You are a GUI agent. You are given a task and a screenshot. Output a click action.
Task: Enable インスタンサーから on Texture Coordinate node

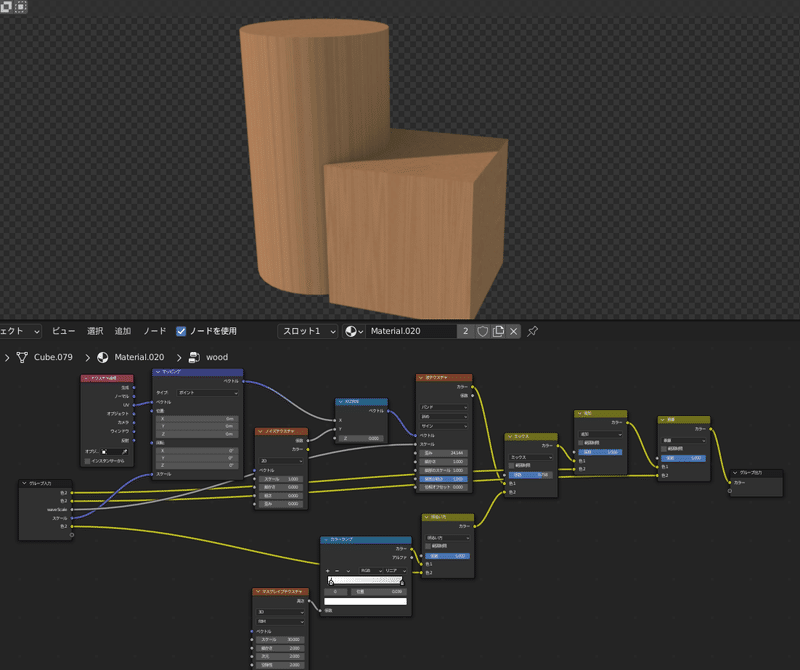click(x=88, y=461)
